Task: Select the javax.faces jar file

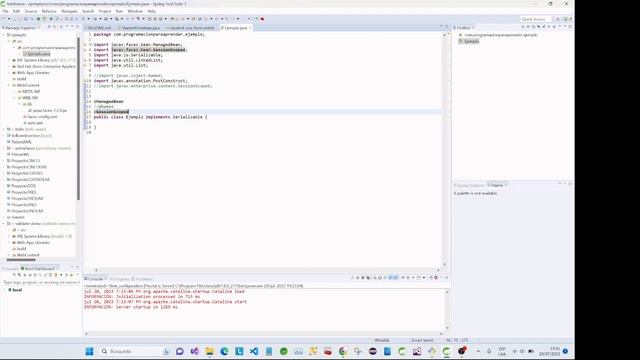Action: 47,111
